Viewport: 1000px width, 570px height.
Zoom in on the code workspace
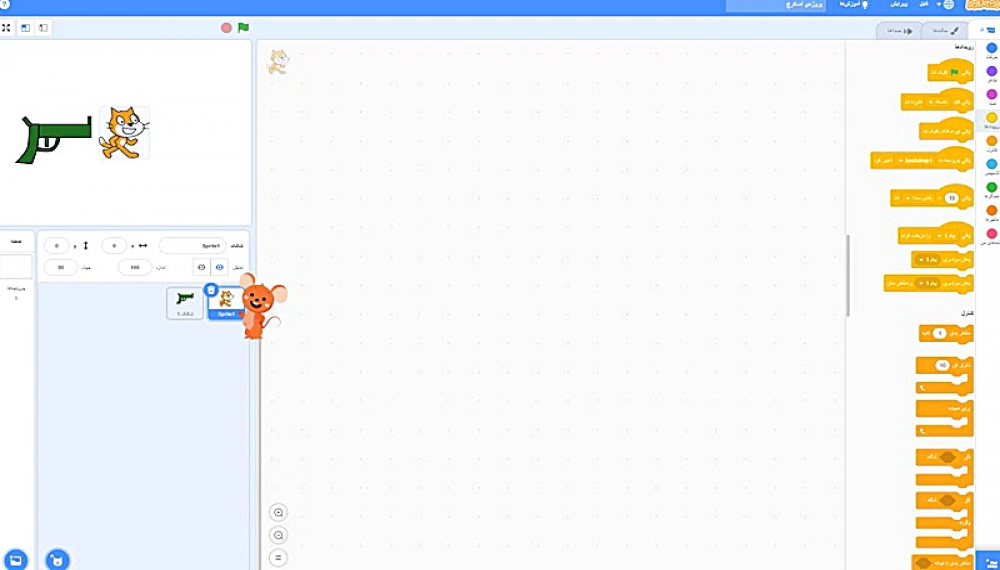(279, 512)
